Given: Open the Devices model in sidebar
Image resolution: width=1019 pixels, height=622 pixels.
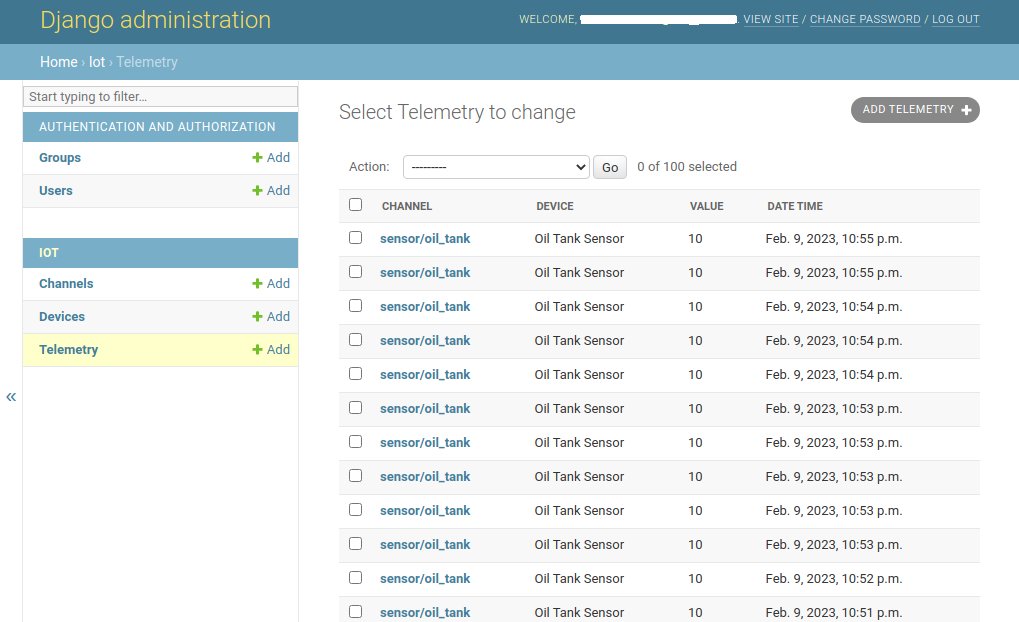Looking at the screenshot, I should (62, 317).
